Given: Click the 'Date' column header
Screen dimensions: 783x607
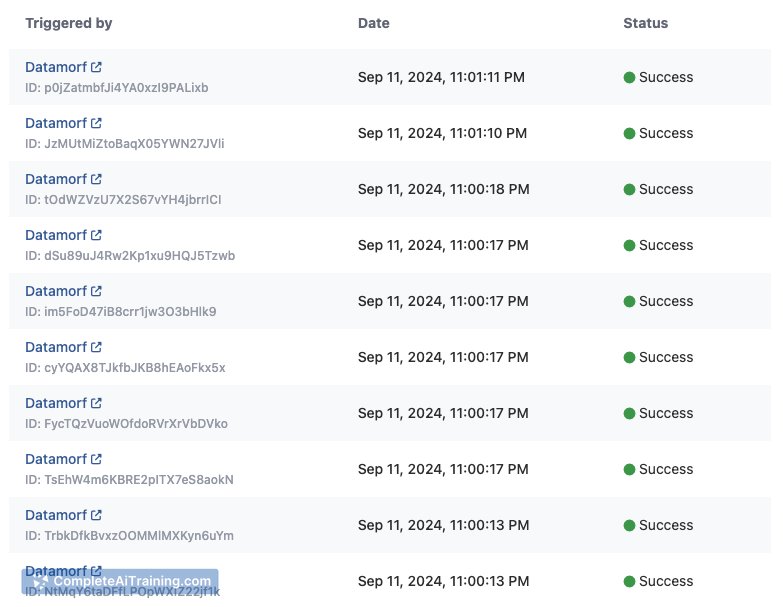Looking at the screenshot, I should pos(374,23).
